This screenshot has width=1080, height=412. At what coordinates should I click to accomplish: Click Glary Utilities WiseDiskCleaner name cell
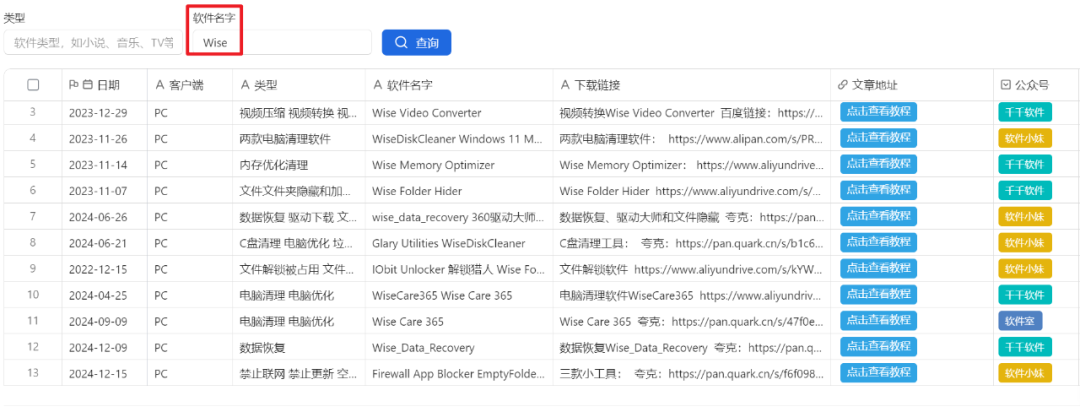(x=459, y=243)
